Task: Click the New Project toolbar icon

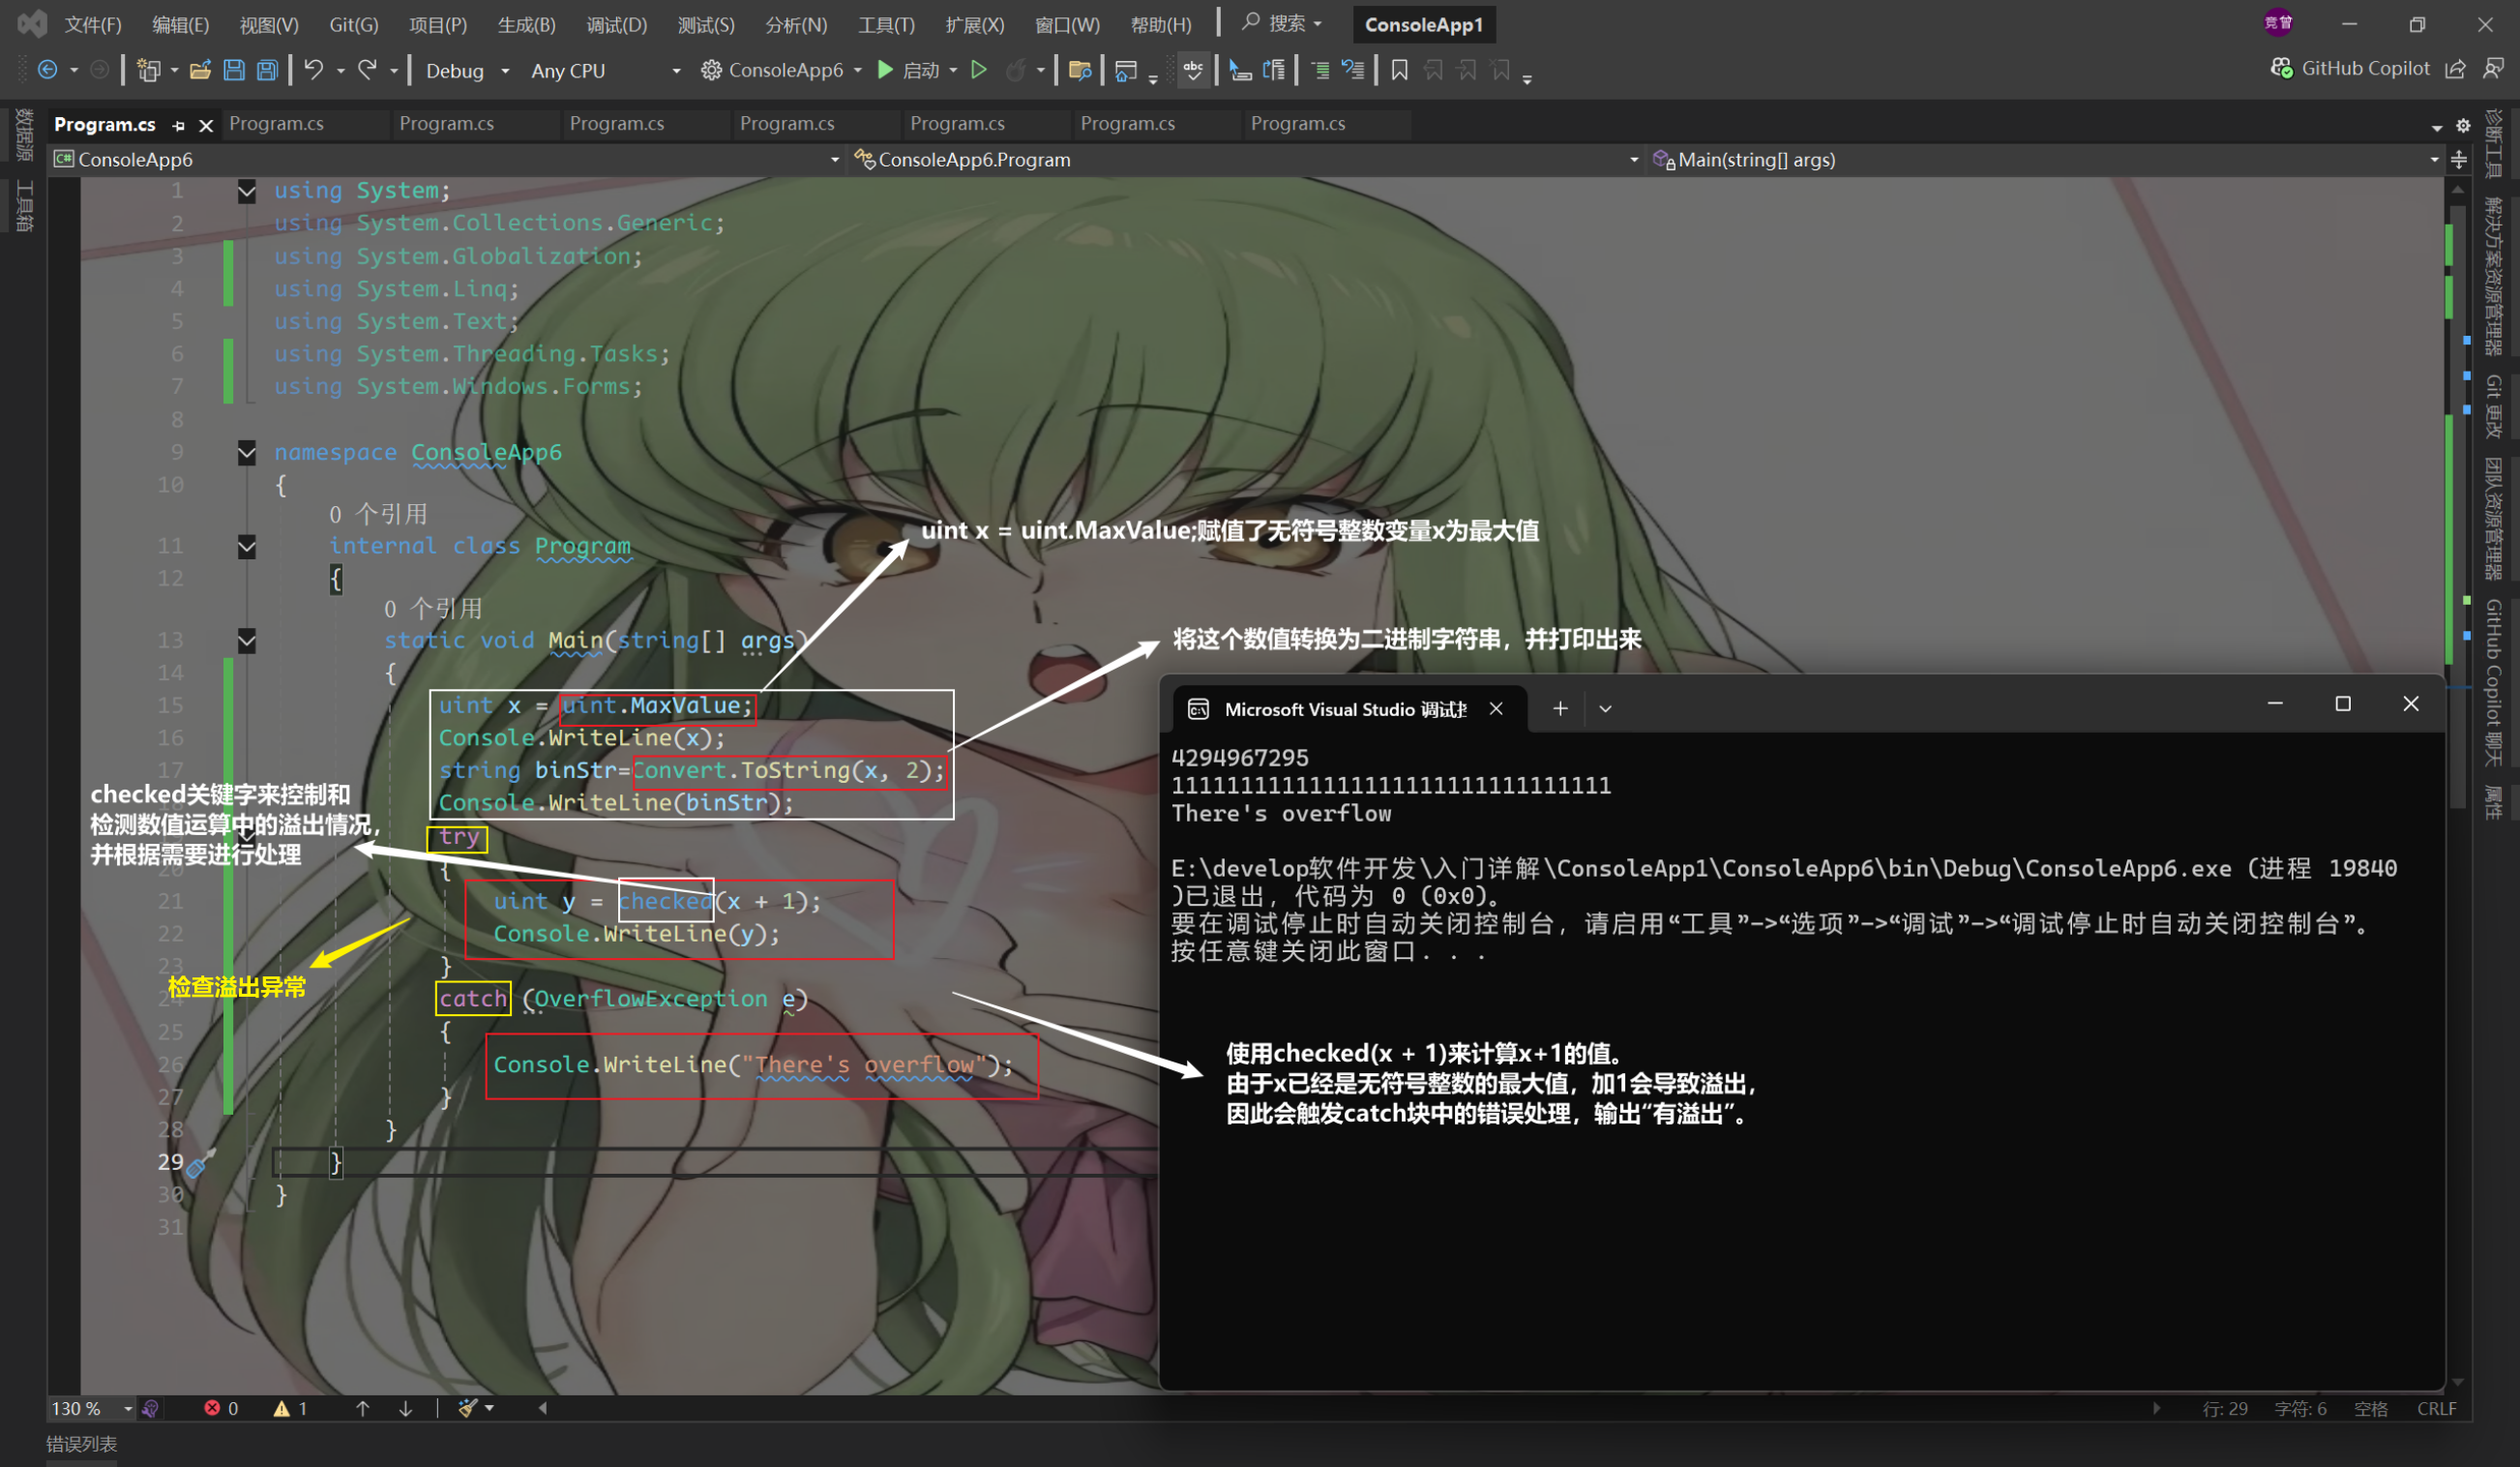Action: point(148,70)
